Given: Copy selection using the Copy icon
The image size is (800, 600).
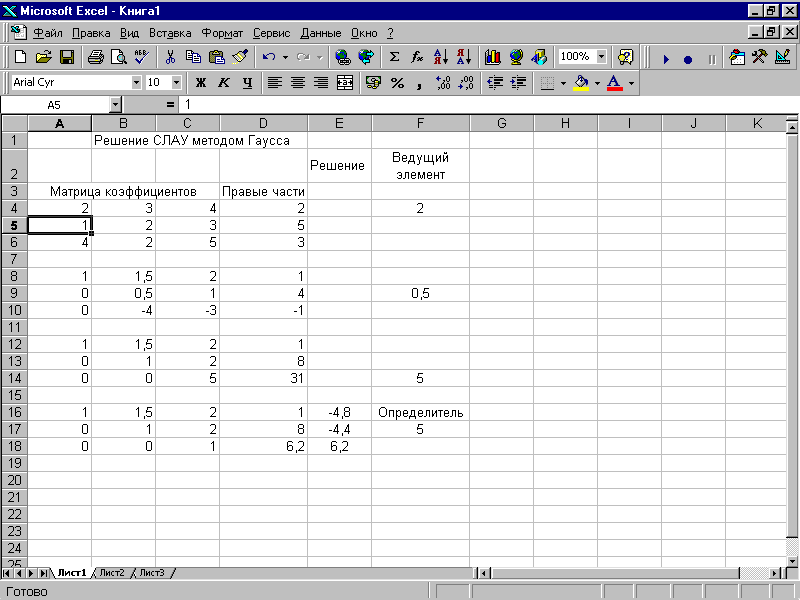Looking at the screenshot, I should point(193,57).
